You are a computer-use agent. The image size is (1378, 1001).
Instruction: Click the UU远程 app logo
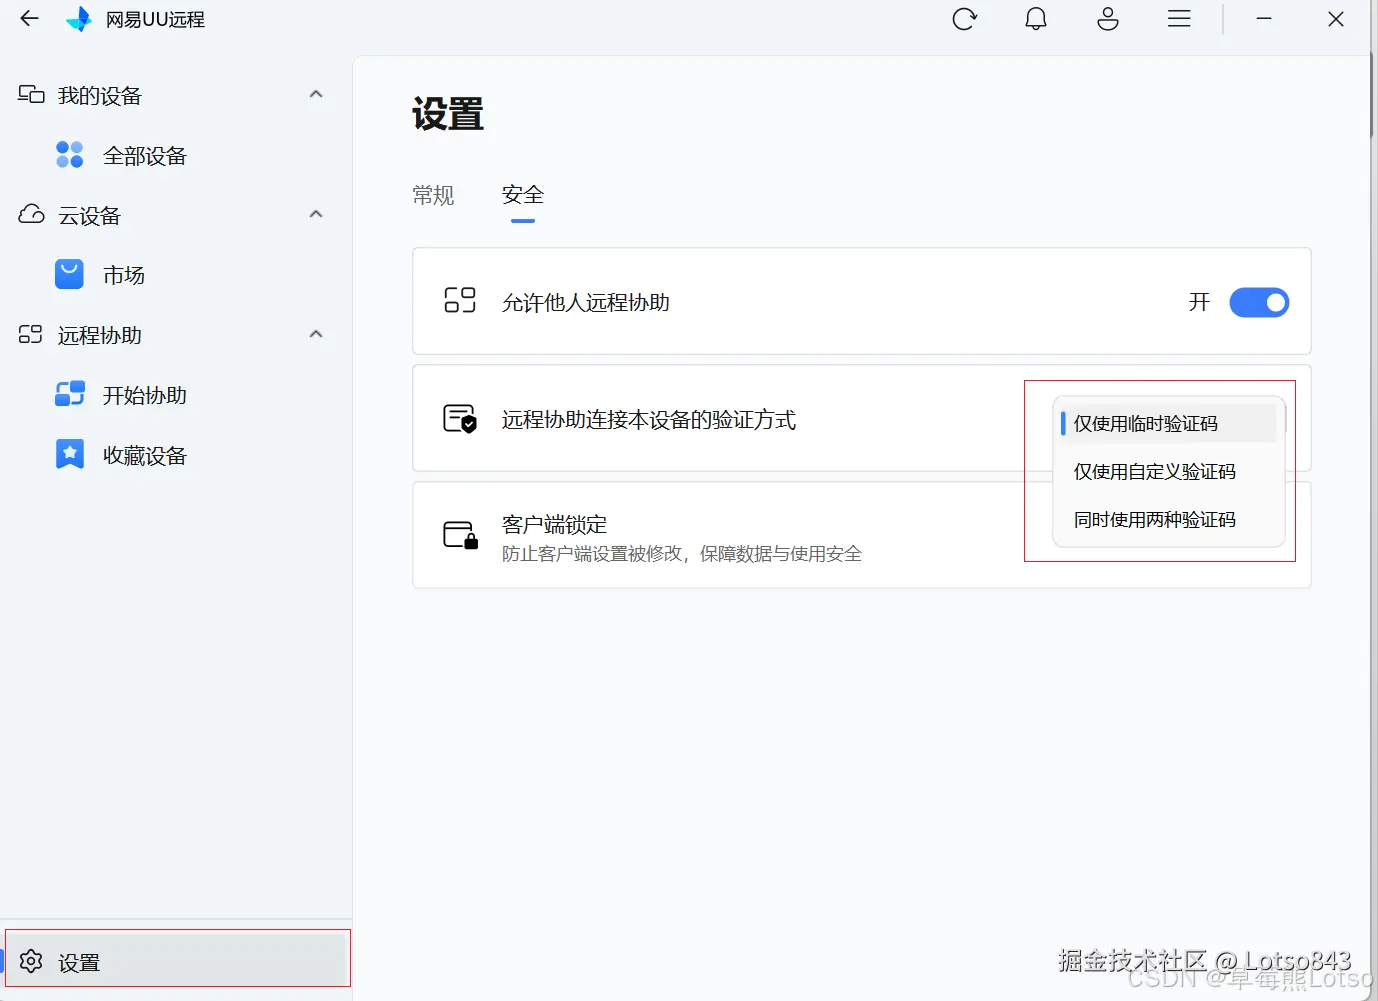pyautogui.click(x=78, y=18)
